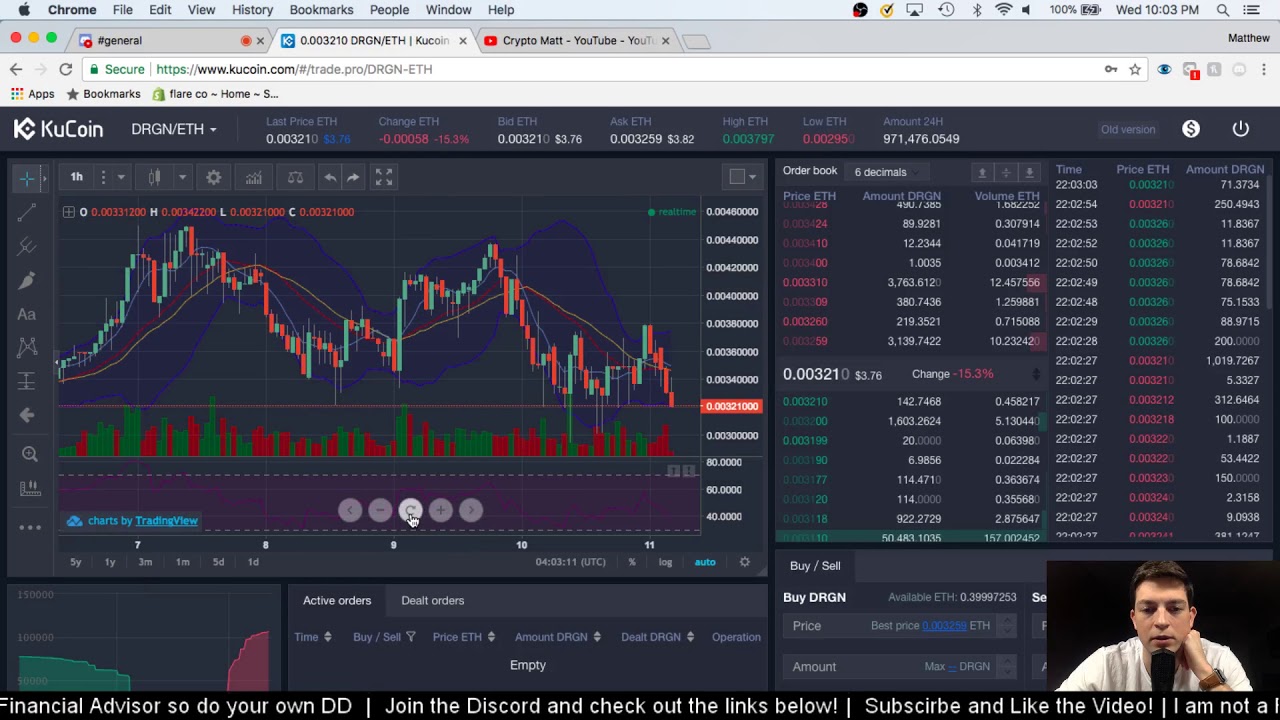1280x720 pixels.
Task: Switch to the Old version
Action: (x=1128, y=130)
